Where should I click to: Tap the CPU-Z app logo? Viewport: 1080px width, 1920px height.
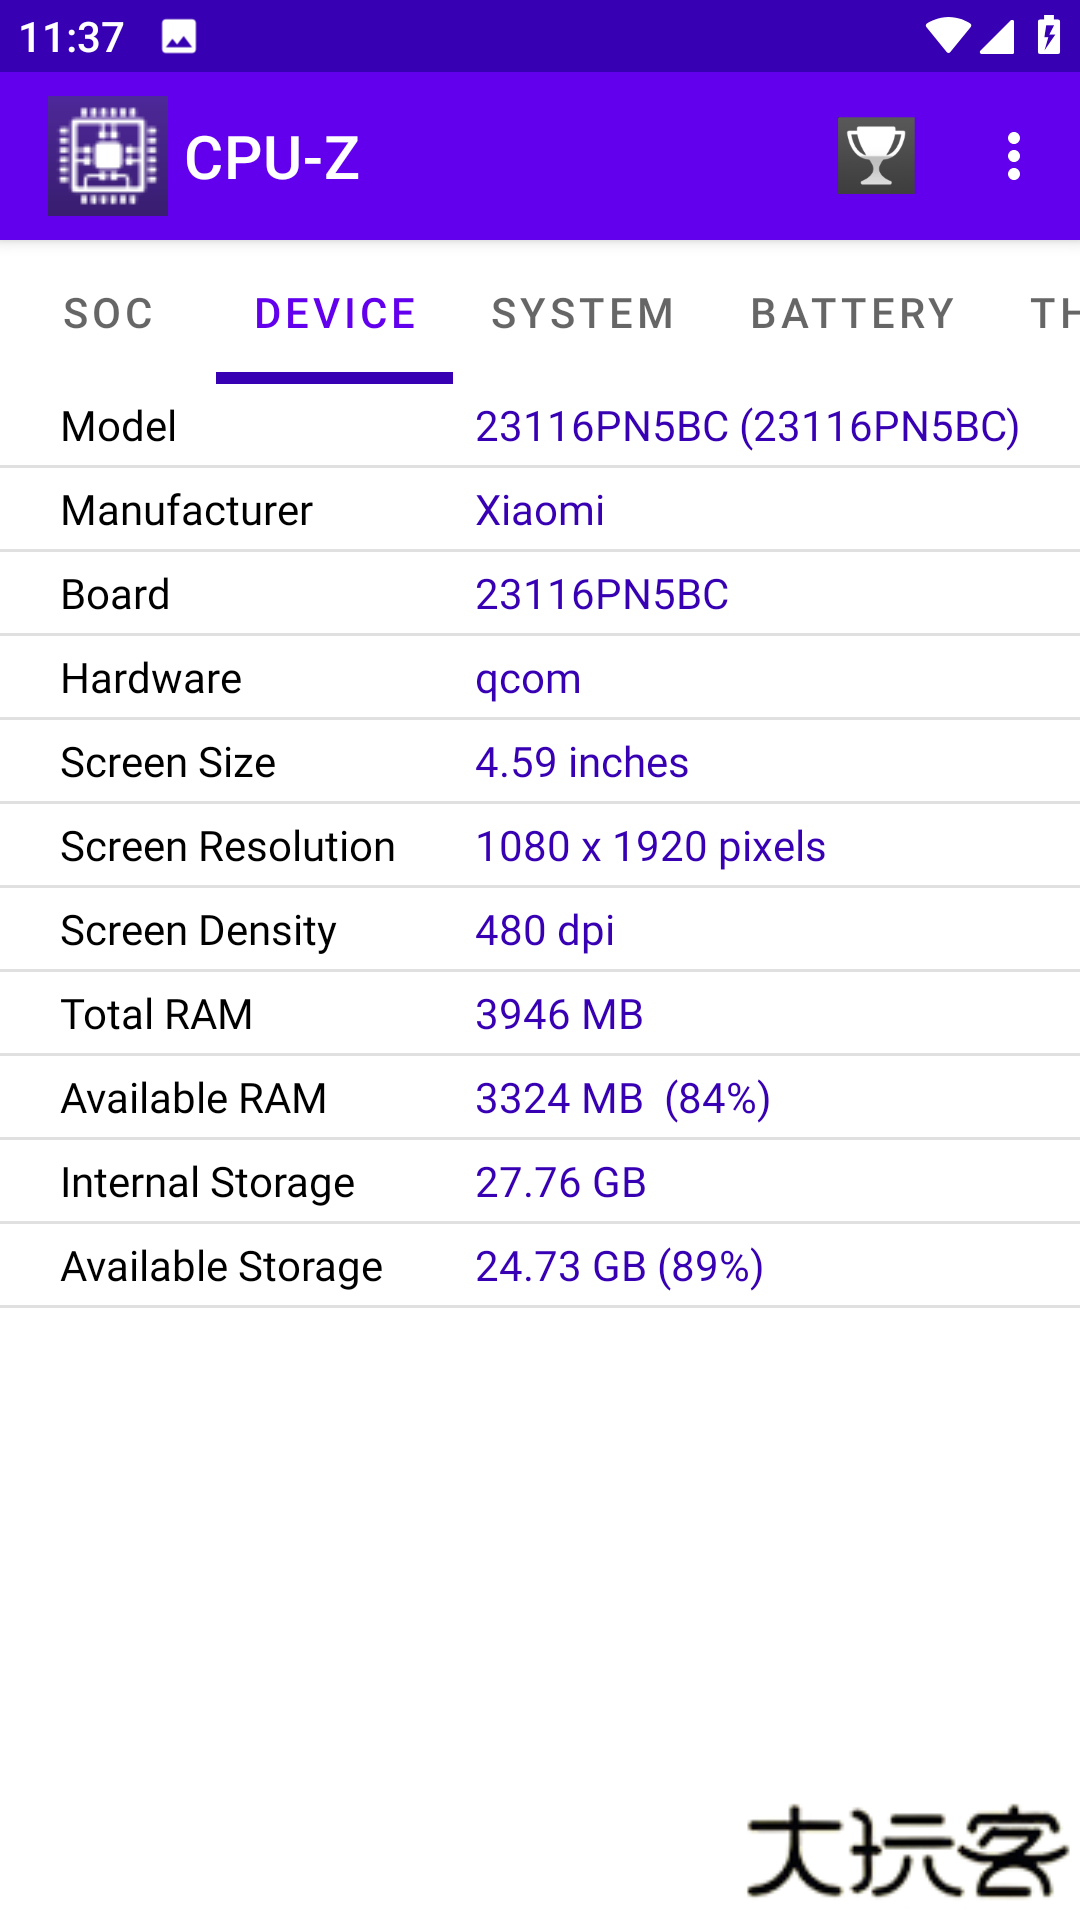[107, 155]
